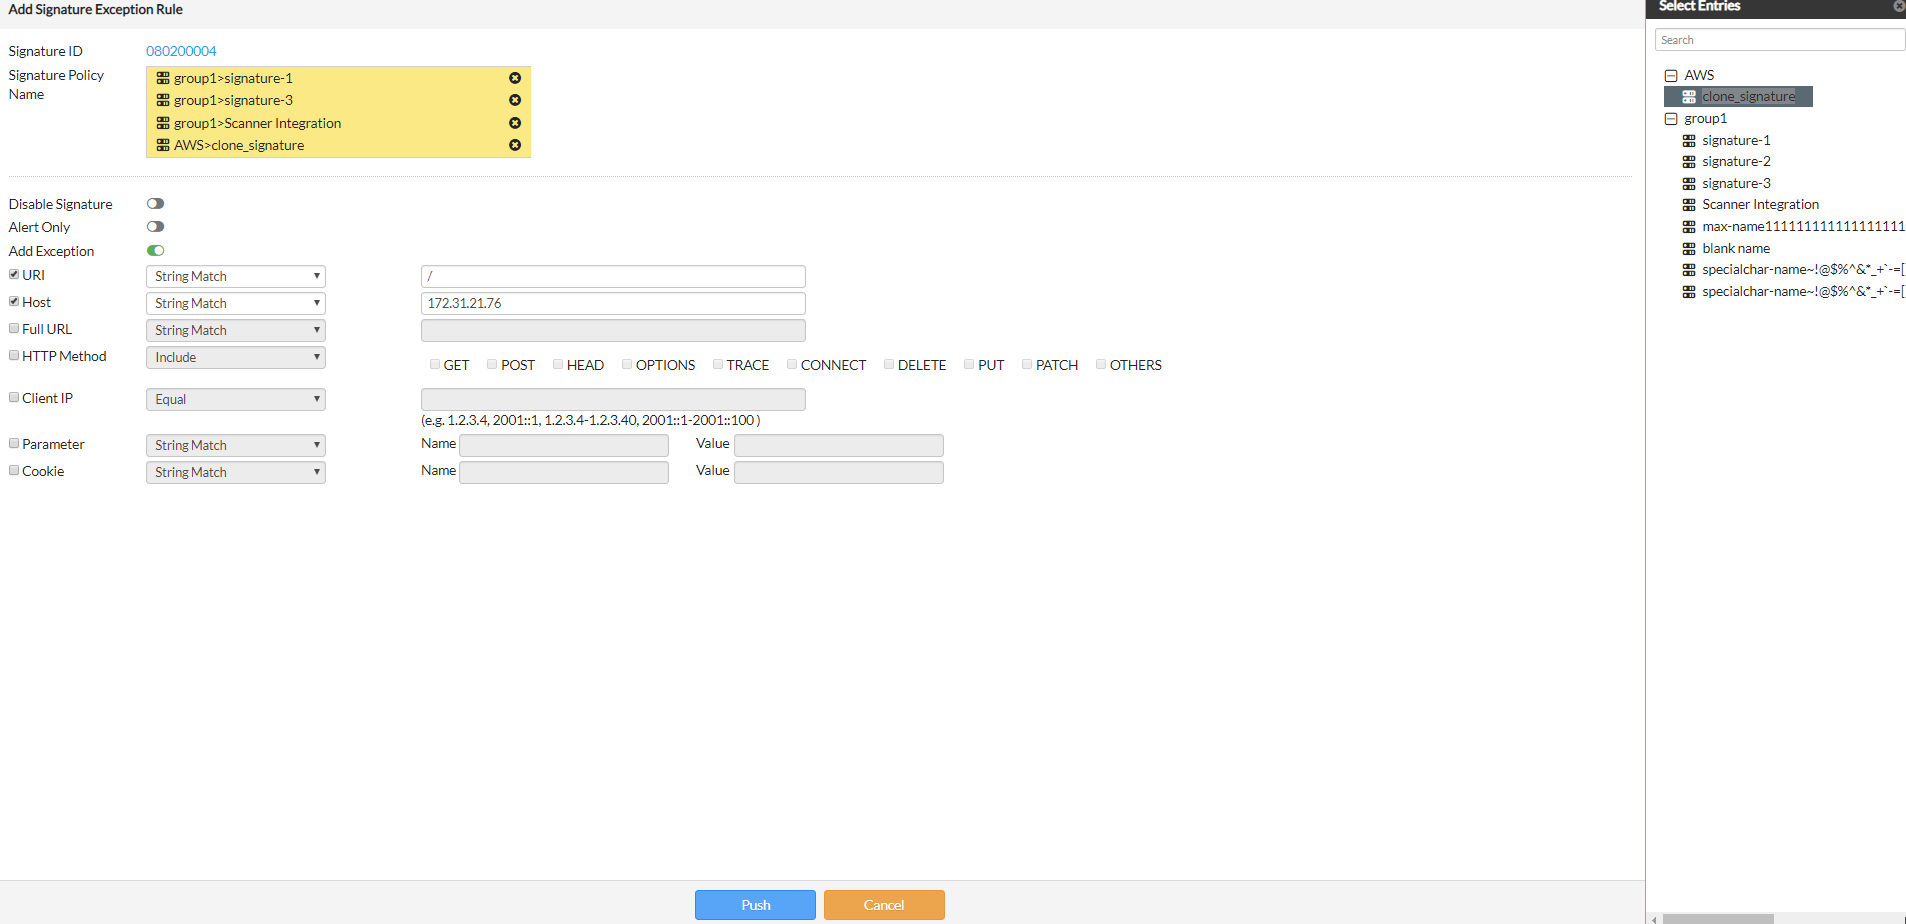
Task: Click the signature icon beside Scanner Integration
Action: pyautogui.click(x=1688, y=204)
